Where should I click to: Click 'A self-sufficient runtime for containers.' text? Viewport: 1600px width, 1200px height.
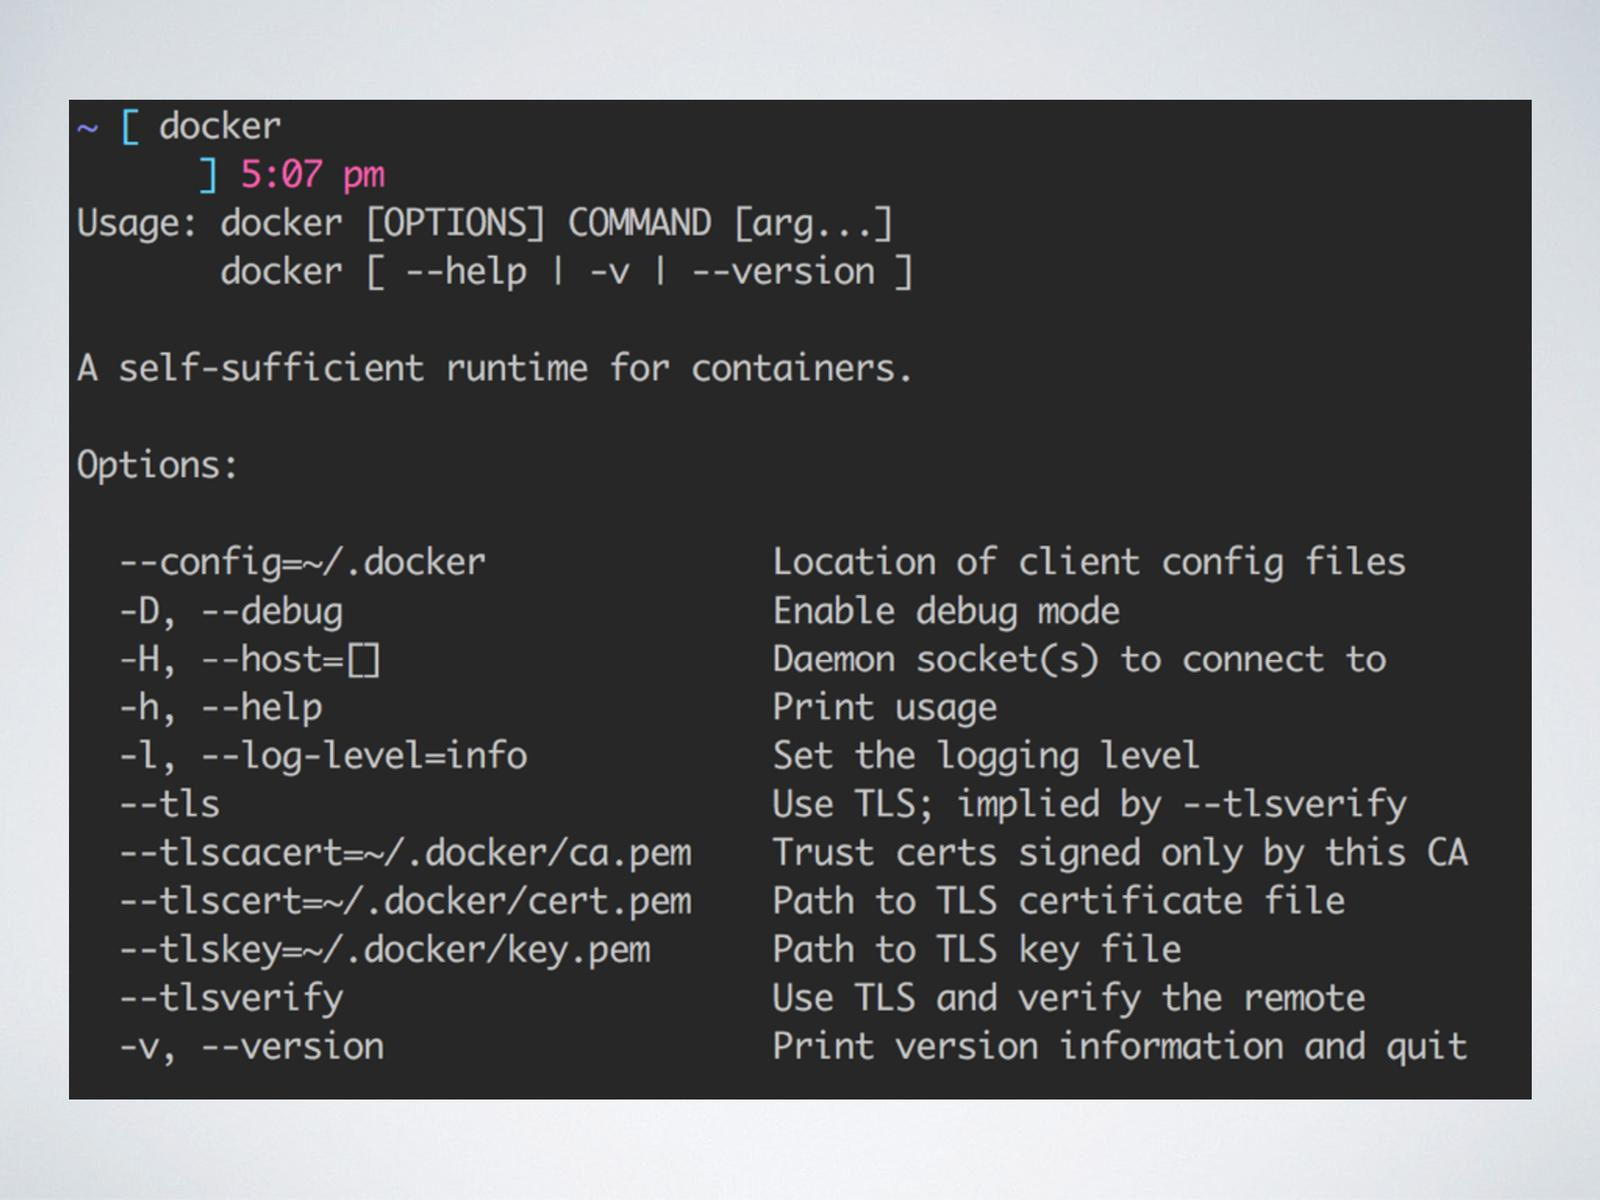tap(495, 368)
